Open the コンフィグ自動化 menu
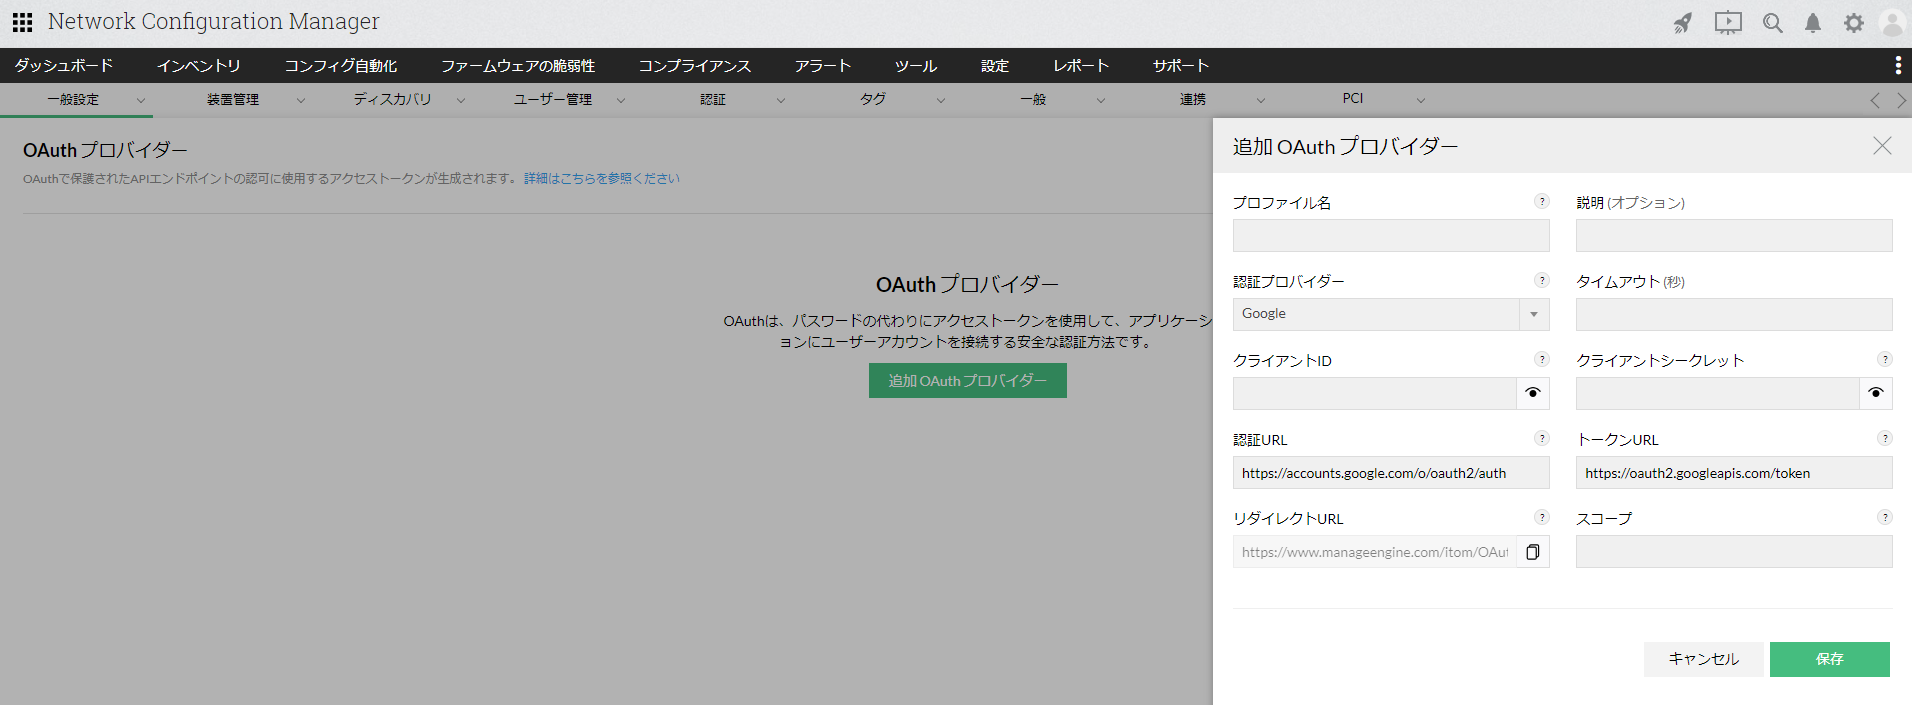 click(341, 65)
